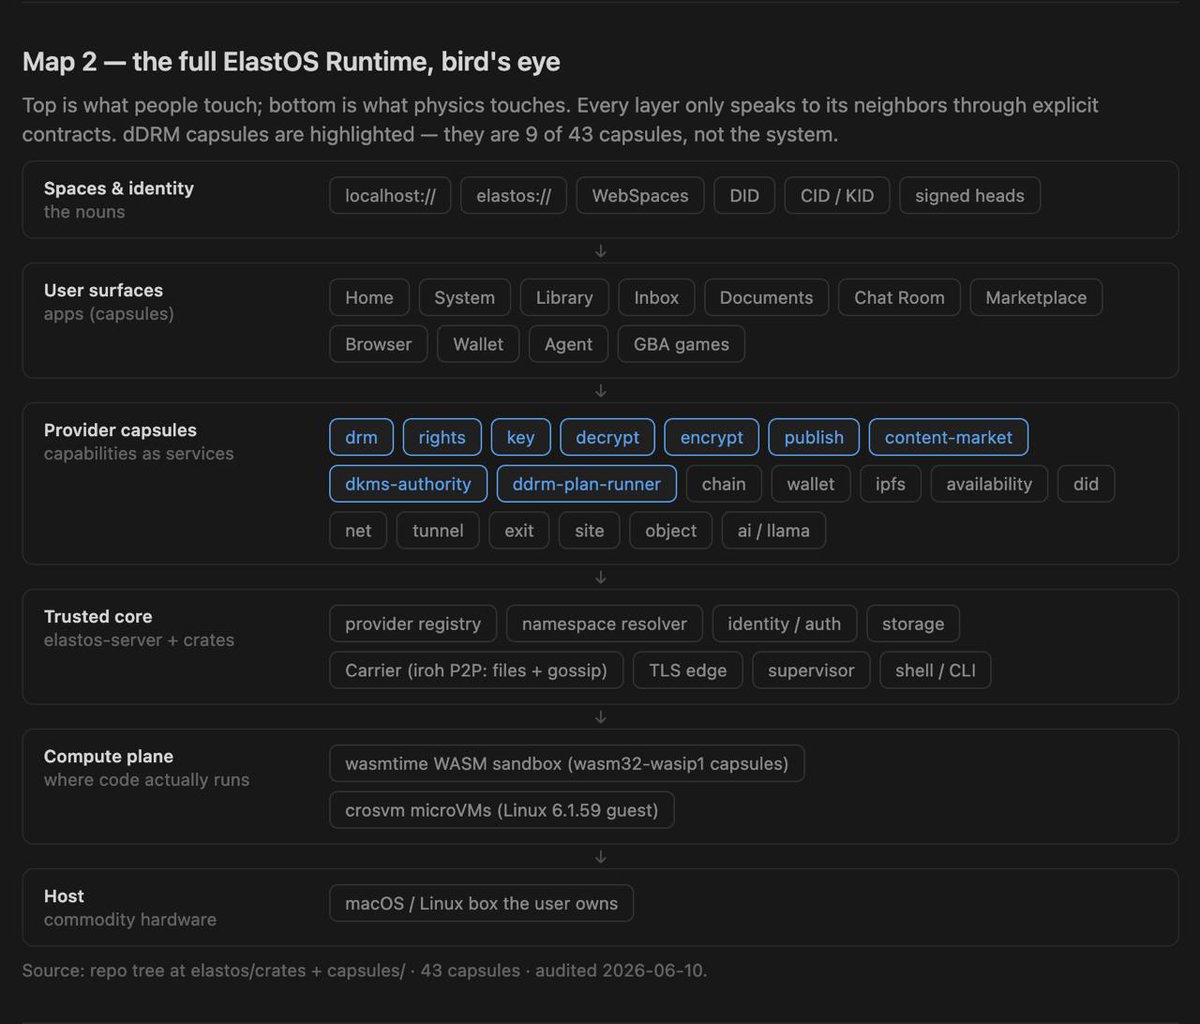Click the storage chip
This screenshot has width=1200, height=1024.
[913, 623]
